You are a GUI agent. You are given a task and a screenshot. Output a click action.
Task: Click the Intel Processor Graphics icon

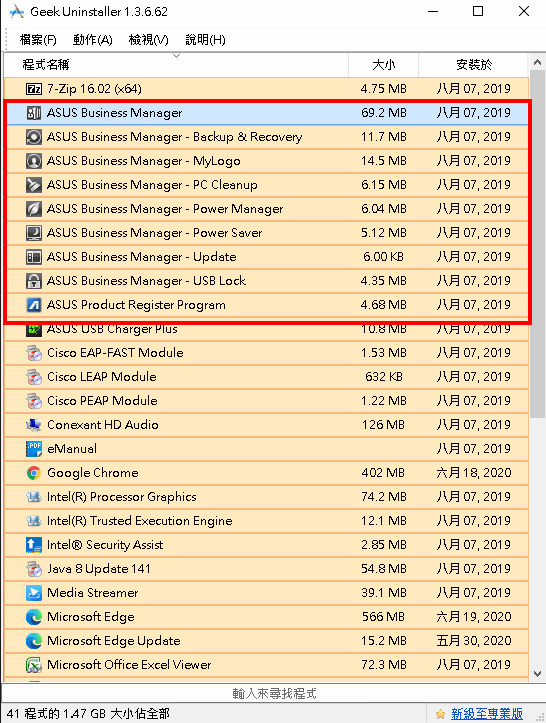pyautogui.click(x=34, y=497)
